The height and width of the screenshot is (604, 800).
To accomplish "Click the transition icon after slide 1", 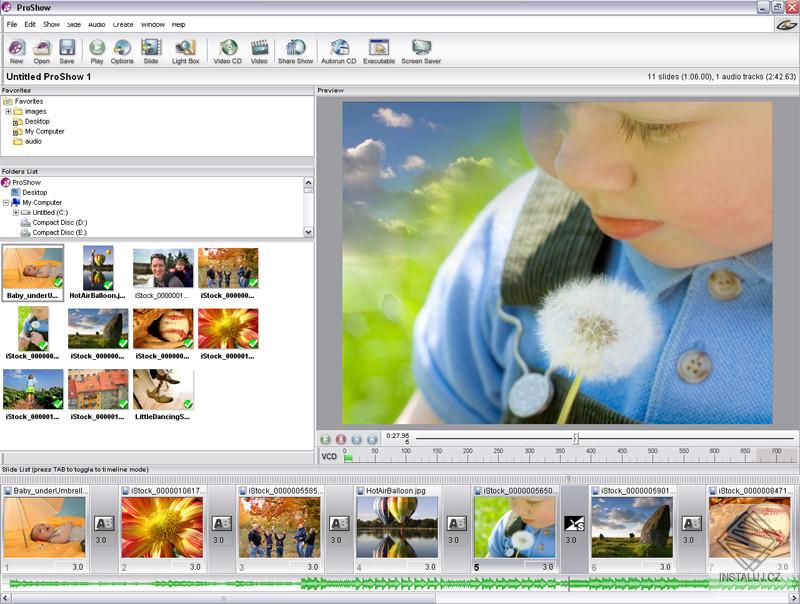I will pos(104,523).
